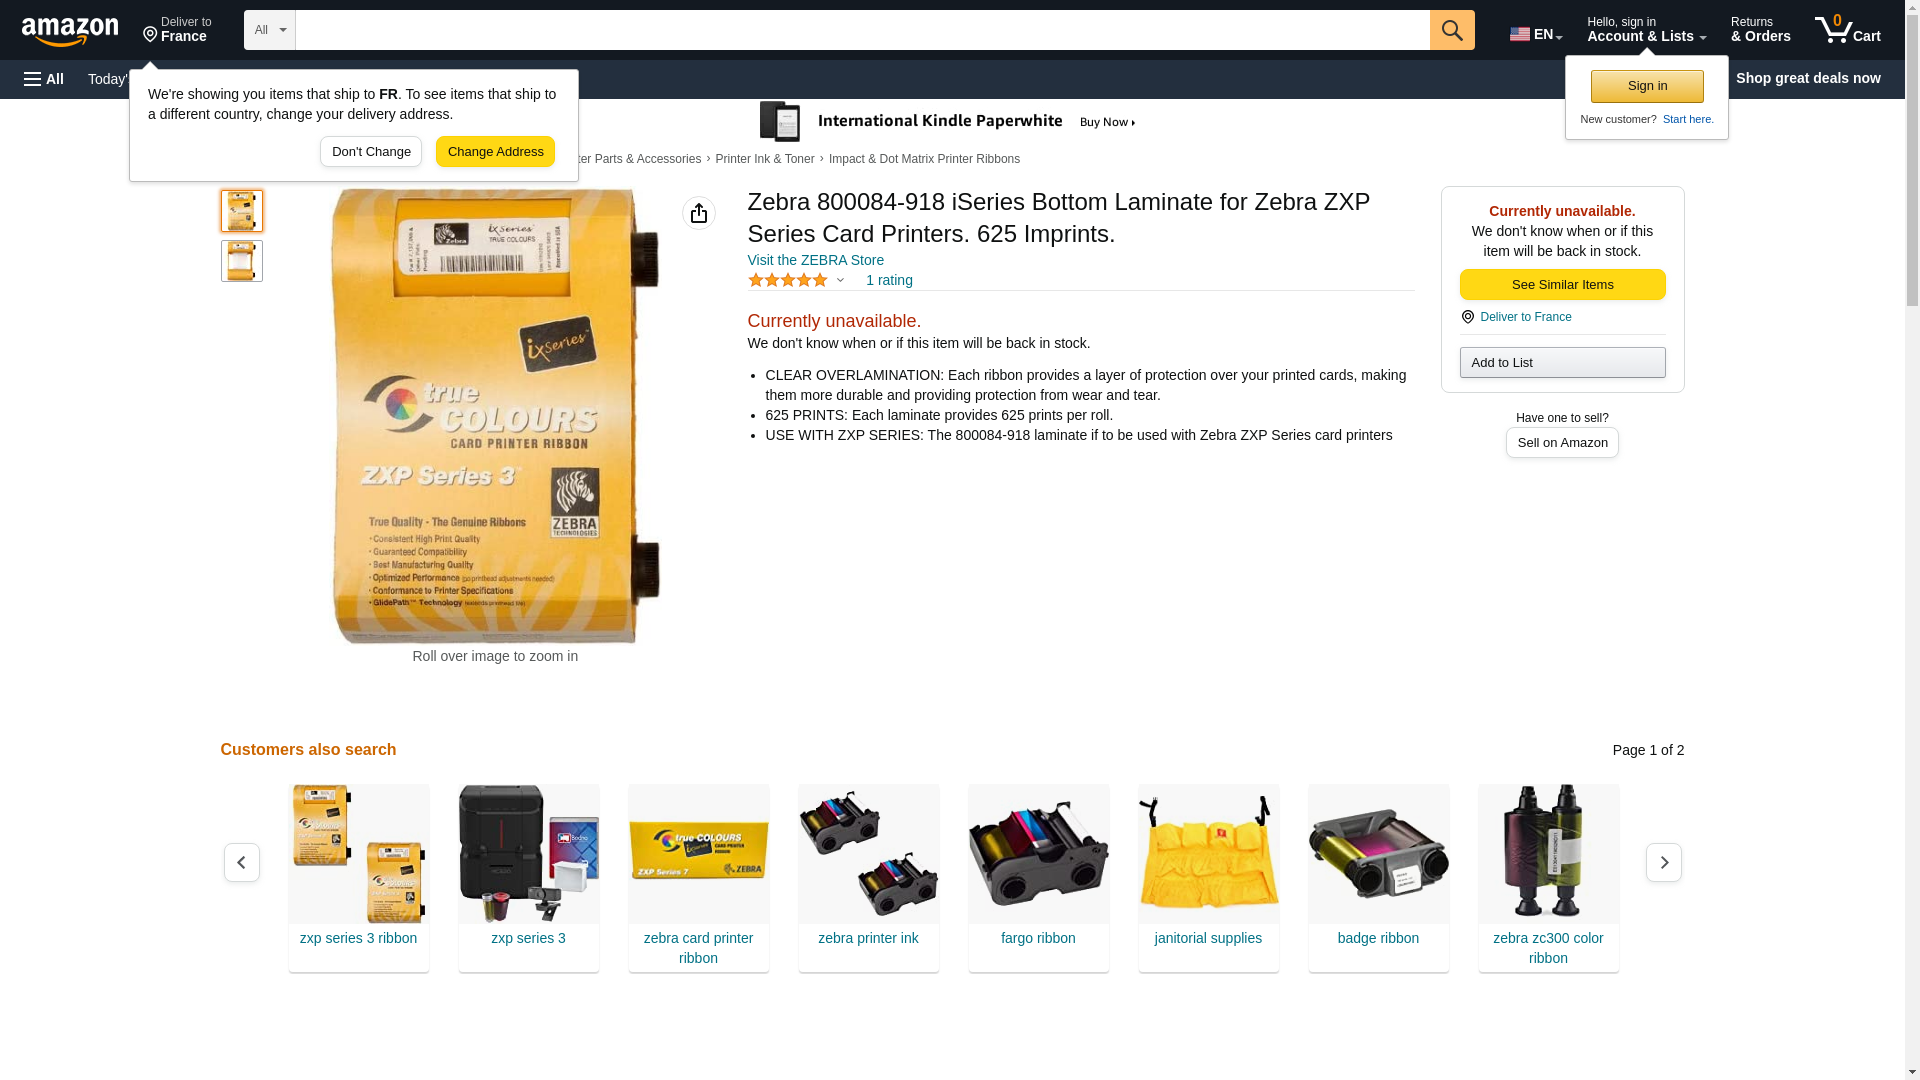Click the Amazon logo
1920x1080 pixels.
tap(70, 31)
